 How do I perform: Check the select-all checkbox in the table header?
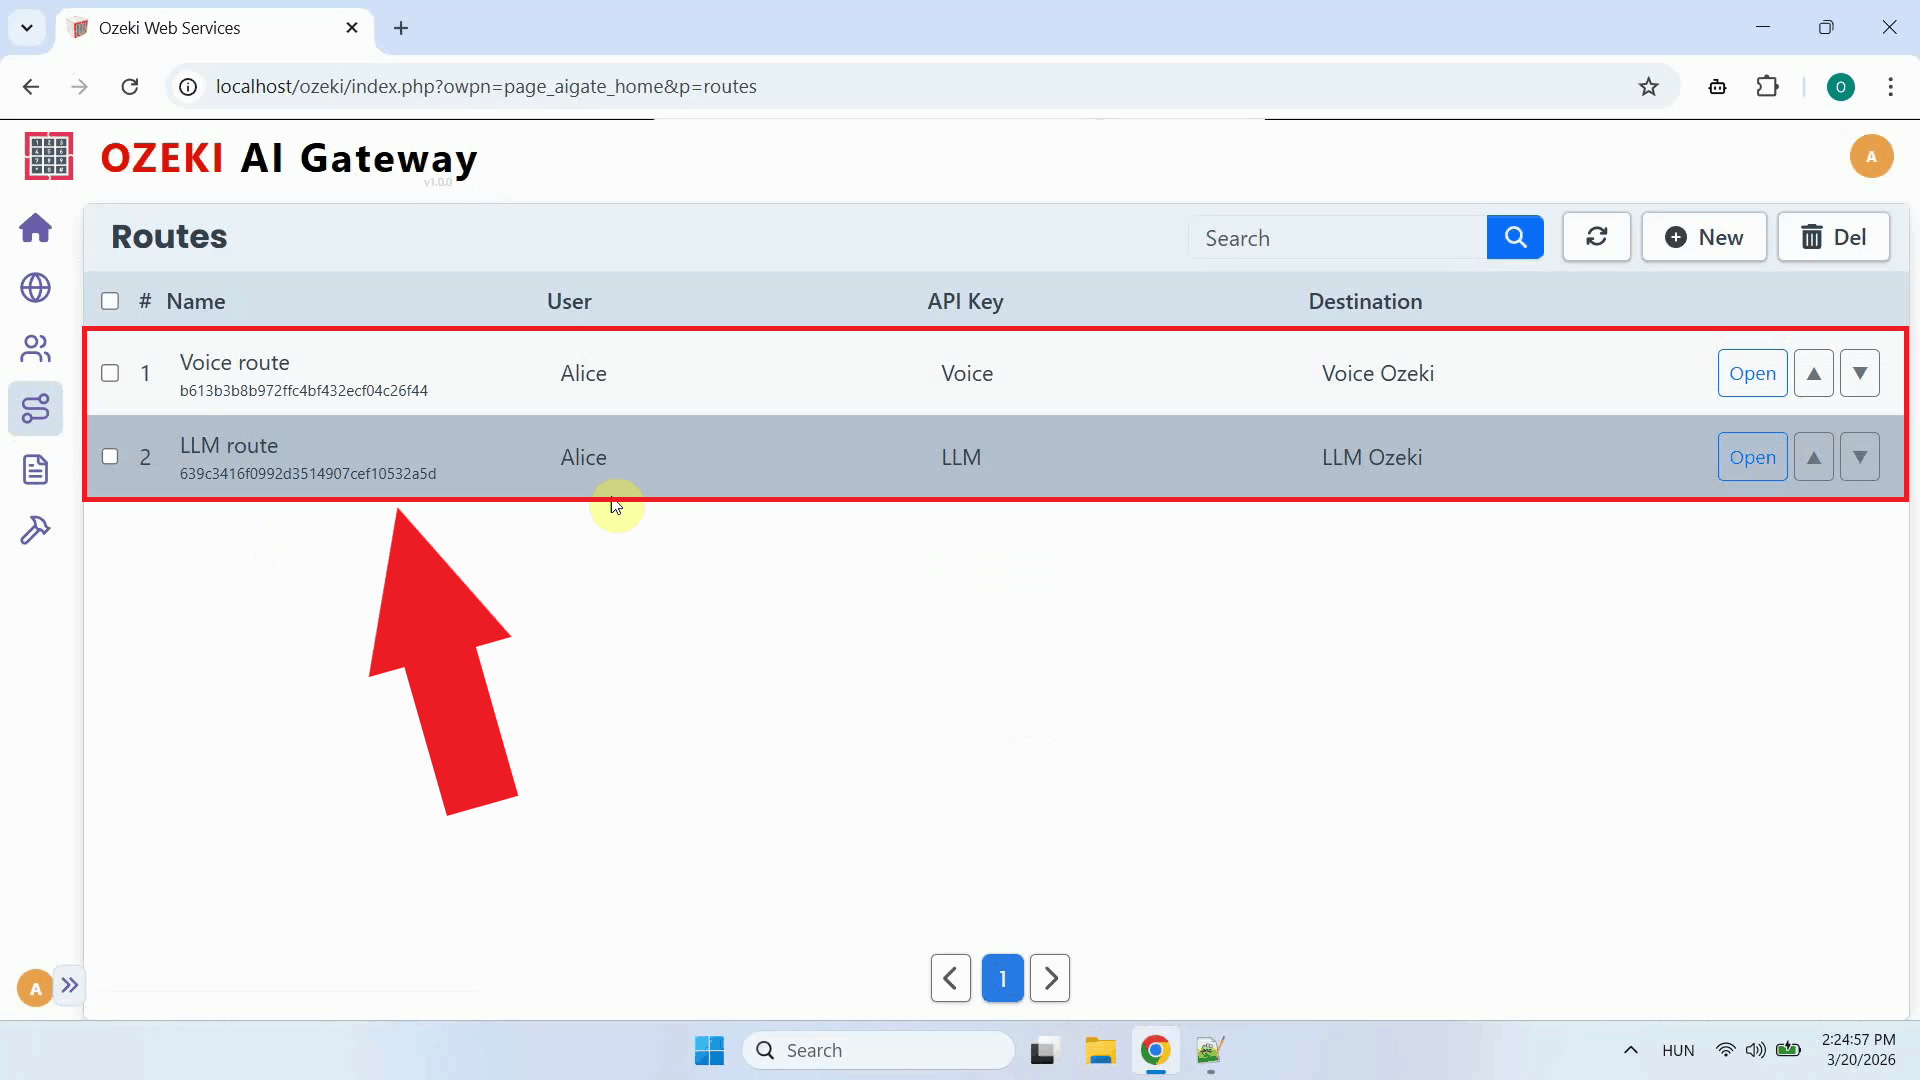110,300
